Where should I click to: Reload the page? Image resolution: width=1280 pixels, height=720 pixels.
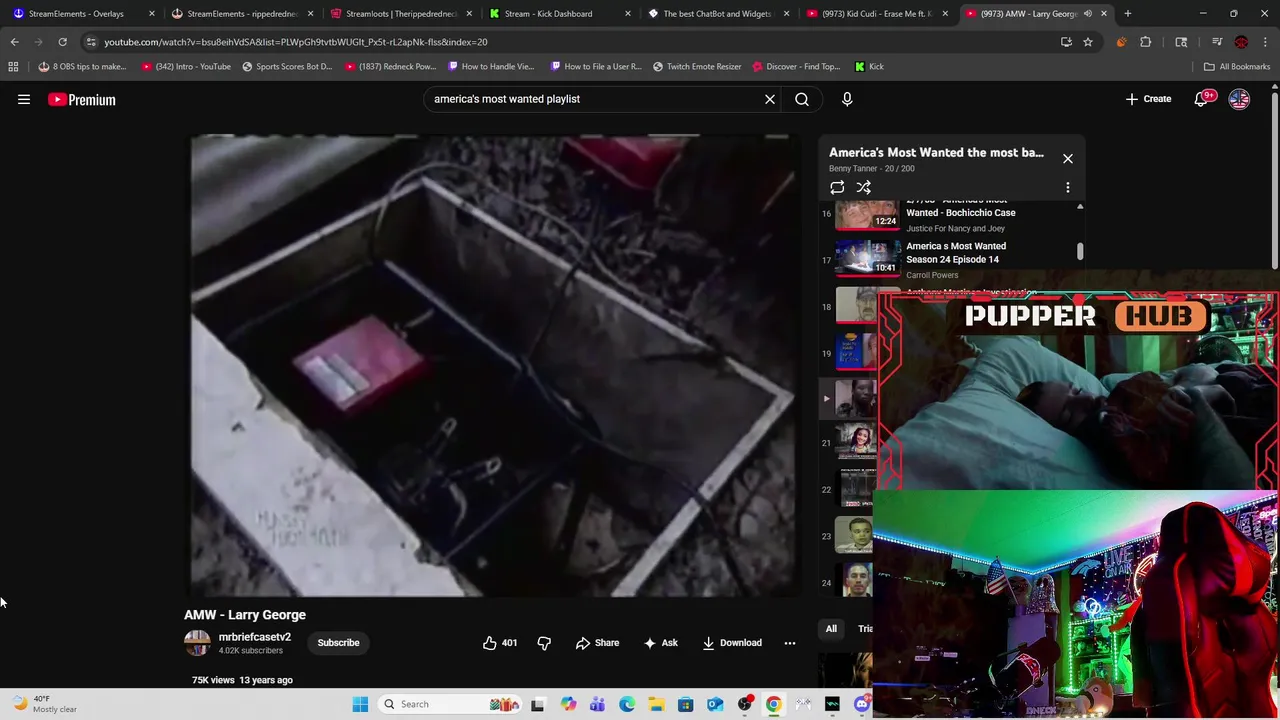coord(62,42)
